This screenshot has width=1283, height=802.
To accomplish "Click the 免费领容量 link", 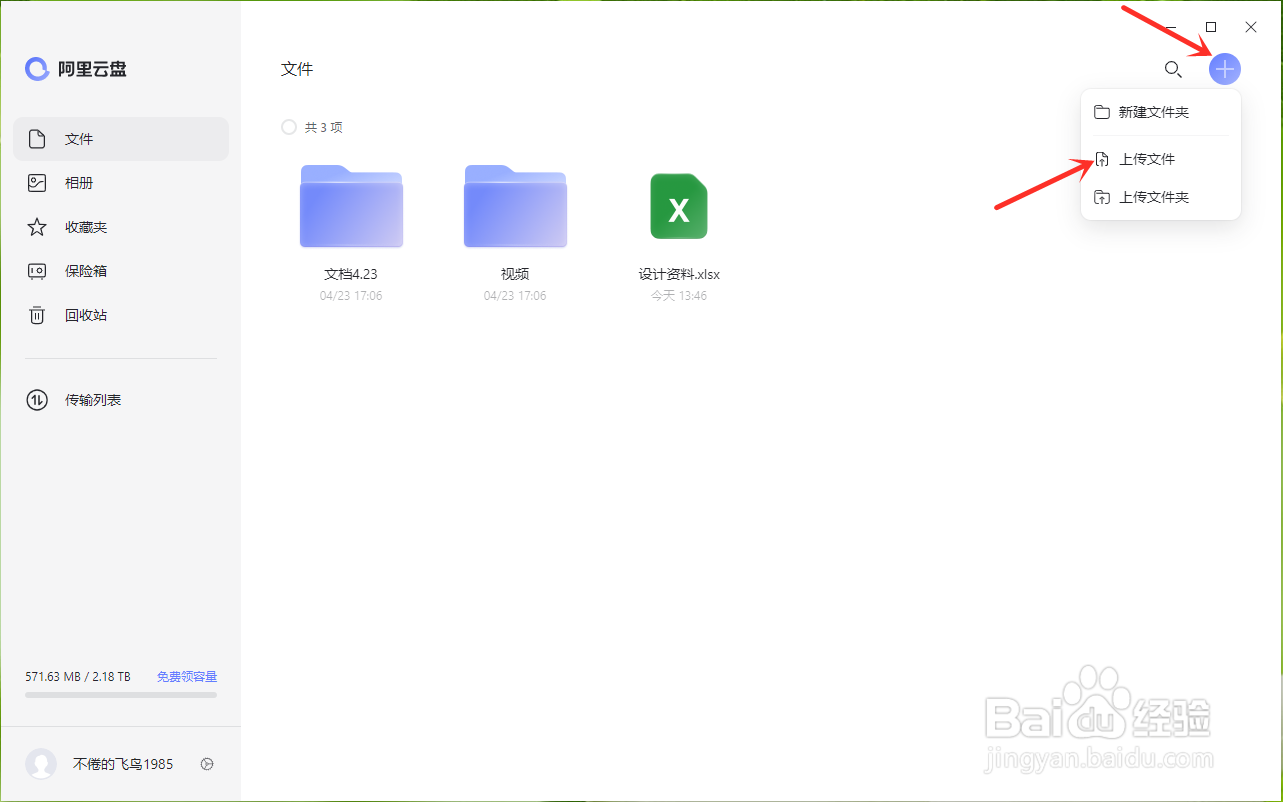I will pyautogui.click(x=186, y=676).
